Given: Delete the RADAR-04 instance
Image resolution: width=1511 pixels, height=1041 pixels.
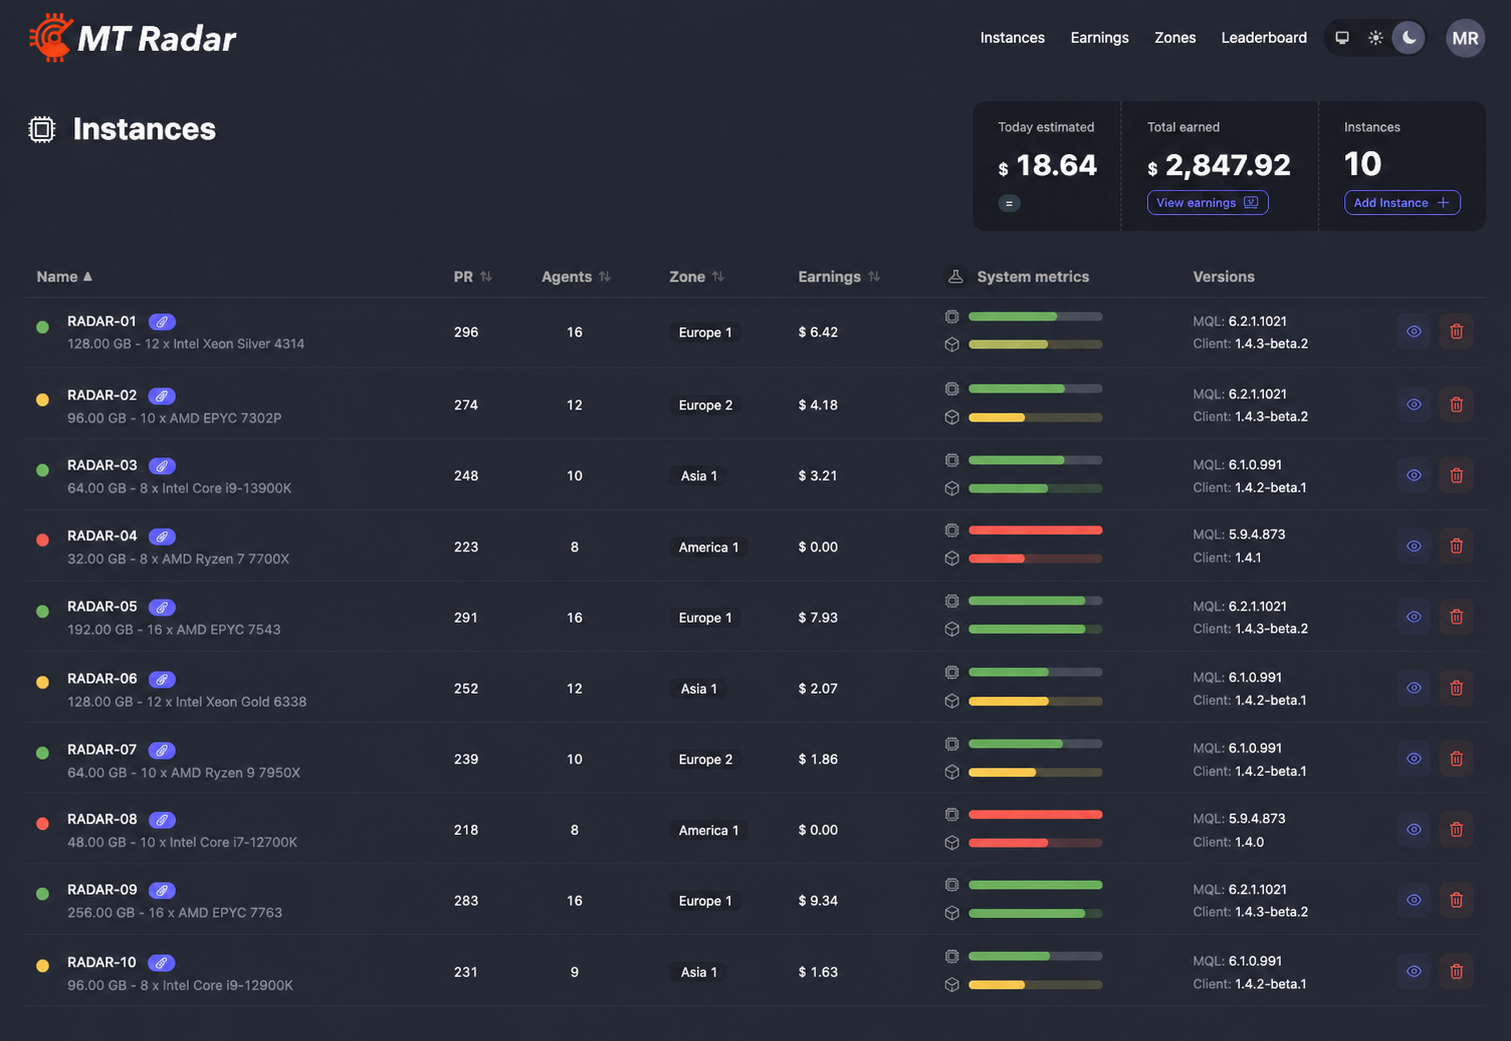Looking at the screenshot, I should (x=1456, y=546).
